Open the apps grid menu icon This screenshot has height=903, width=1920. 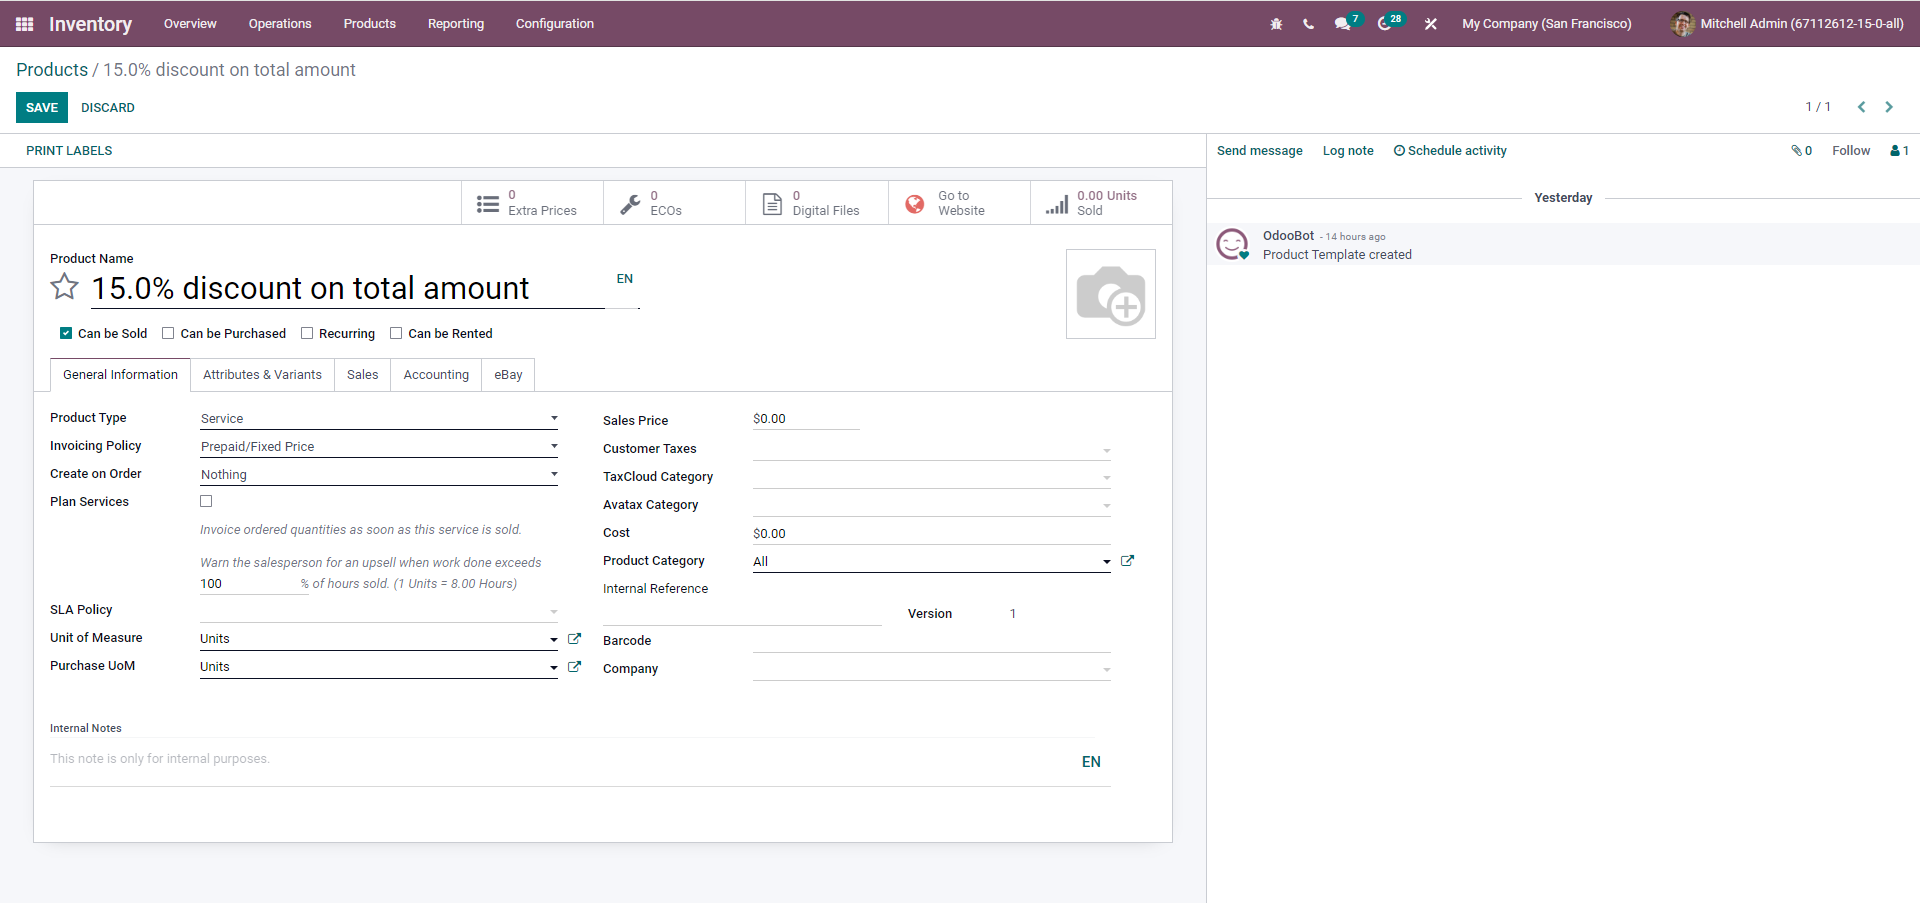coord(25,24)
